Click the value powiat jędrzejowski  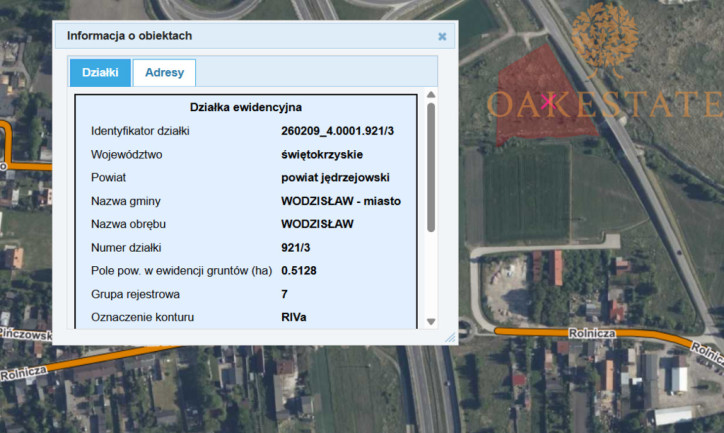pyautogui.click(x=335, y=178)
